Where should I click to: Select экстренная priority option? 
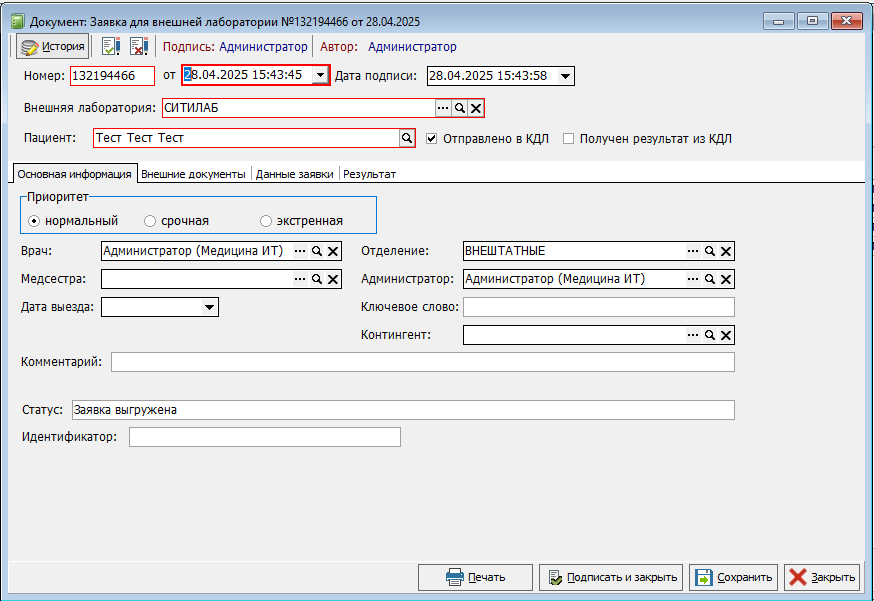tap(266, 221)
